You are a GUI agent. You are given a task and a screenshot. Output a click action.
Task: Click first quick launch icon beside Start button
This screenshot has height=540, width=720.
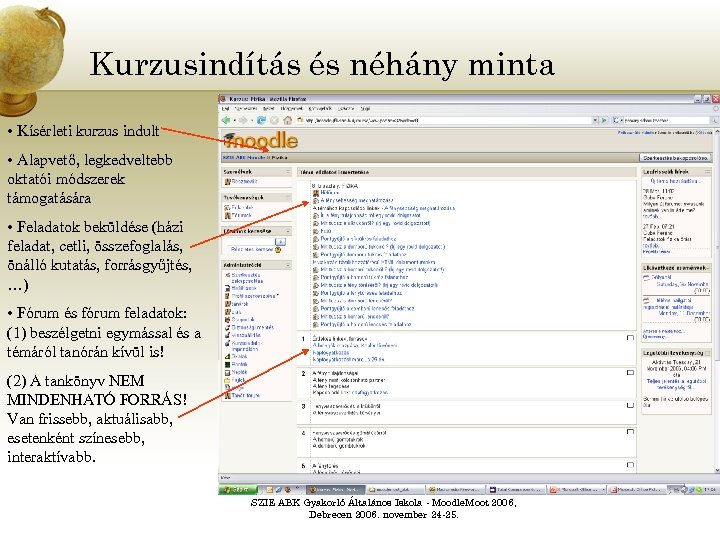[x=270, y=489]
